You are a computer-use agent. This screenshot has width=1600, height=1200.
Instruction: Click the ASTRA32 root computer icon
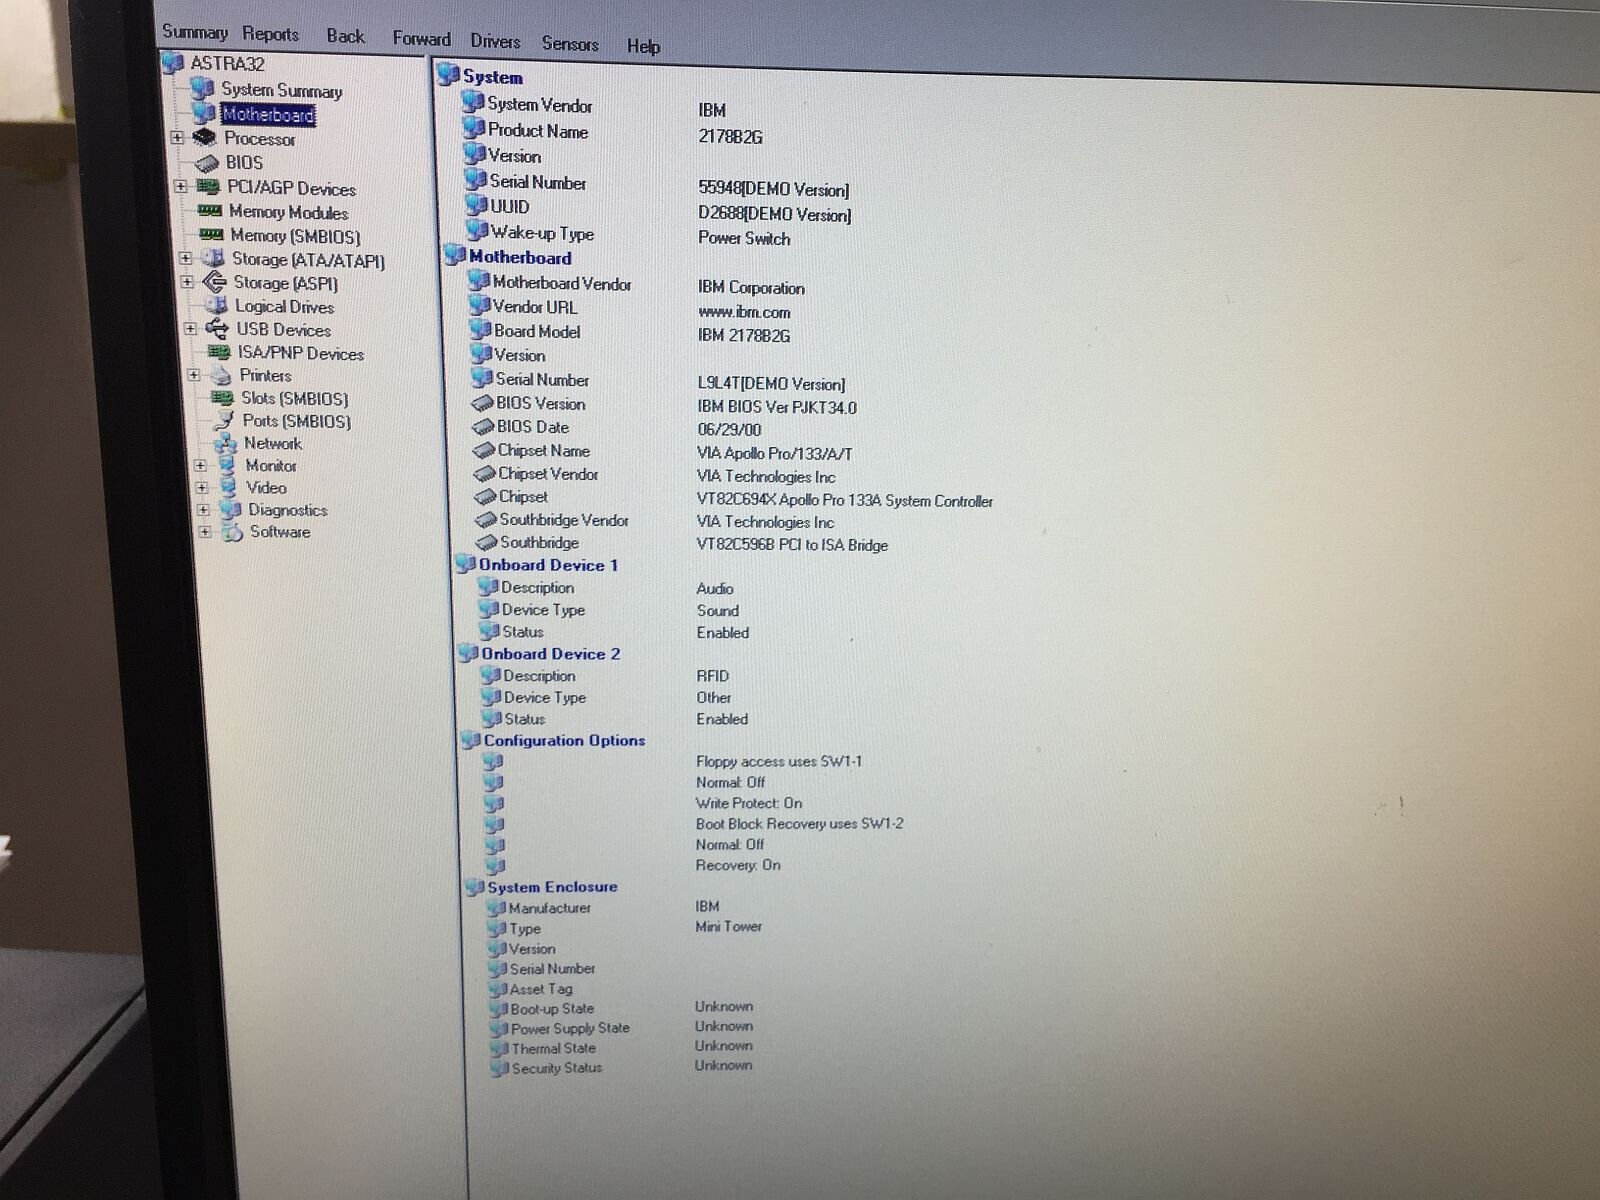(173, 63)
